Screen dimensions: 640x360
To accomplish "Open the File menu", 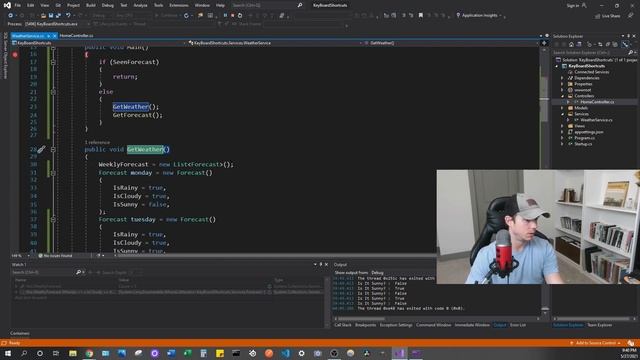I will tap(17, 5).
